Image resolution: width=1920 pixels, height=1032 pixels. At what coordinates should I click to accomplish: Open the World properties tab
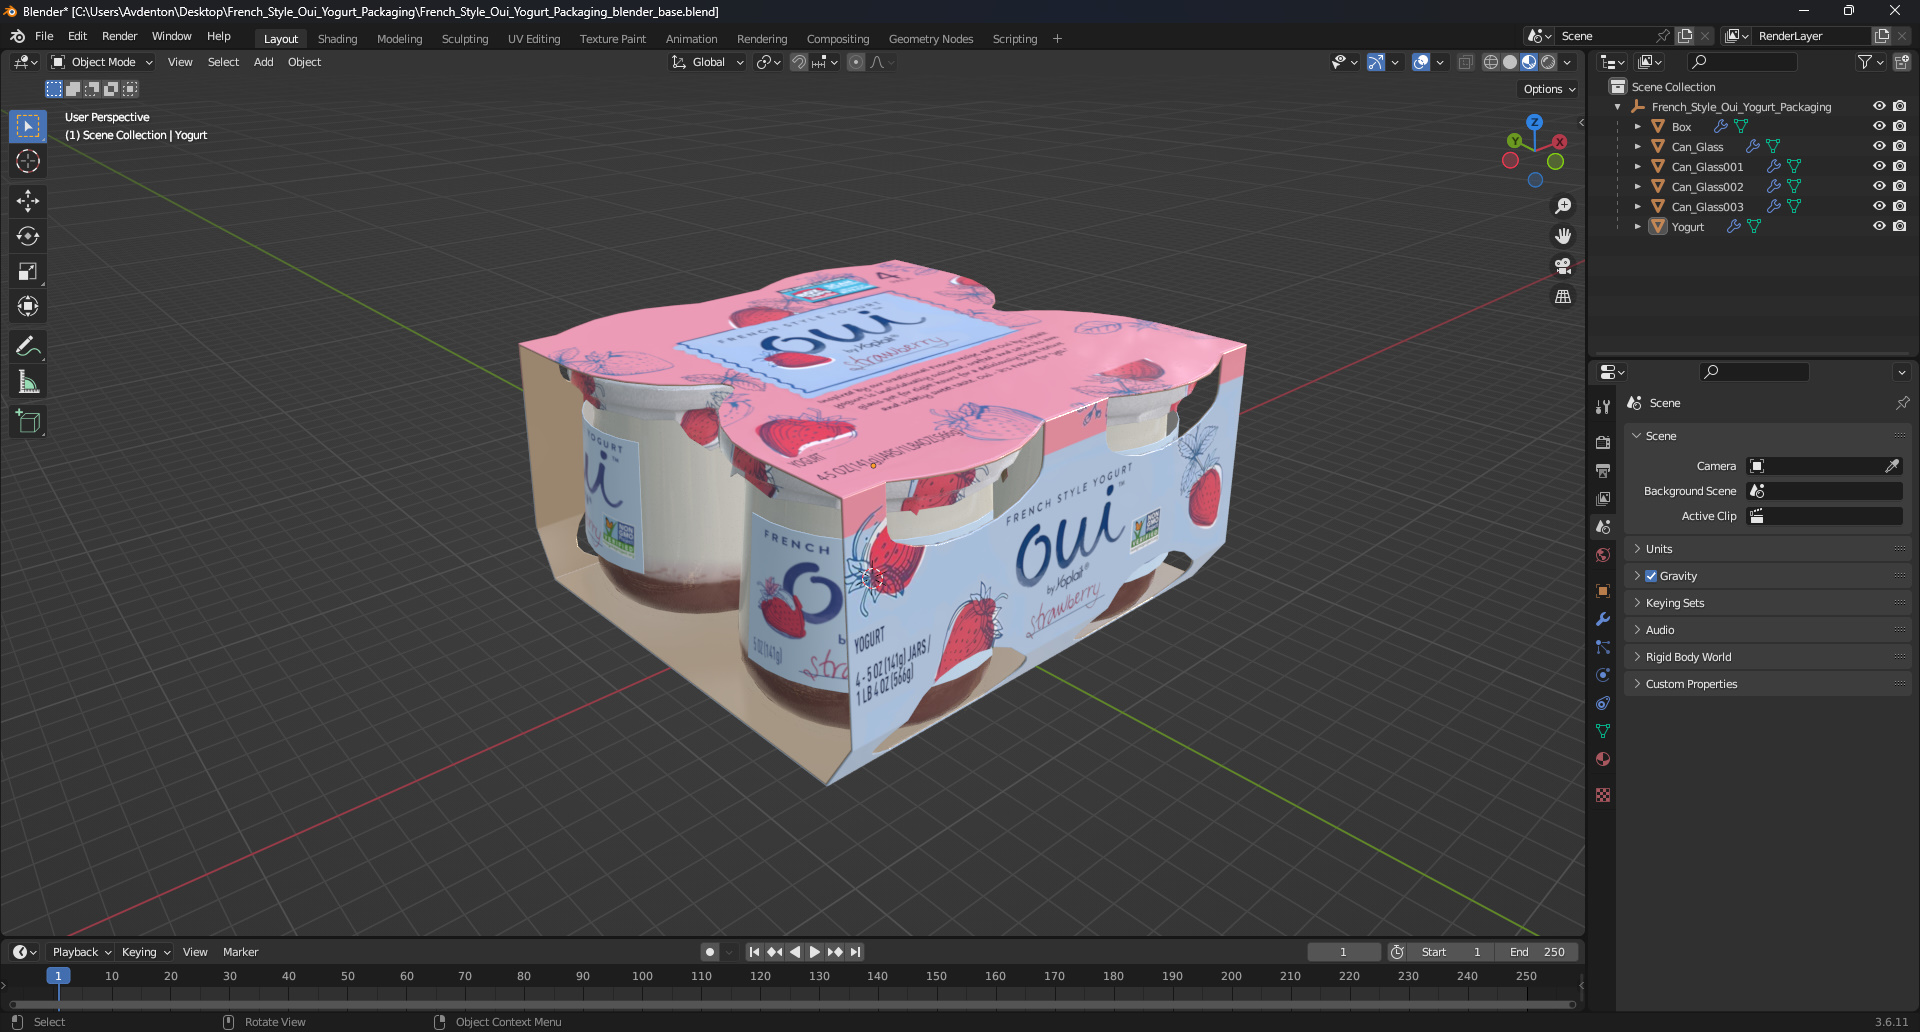1603,555
